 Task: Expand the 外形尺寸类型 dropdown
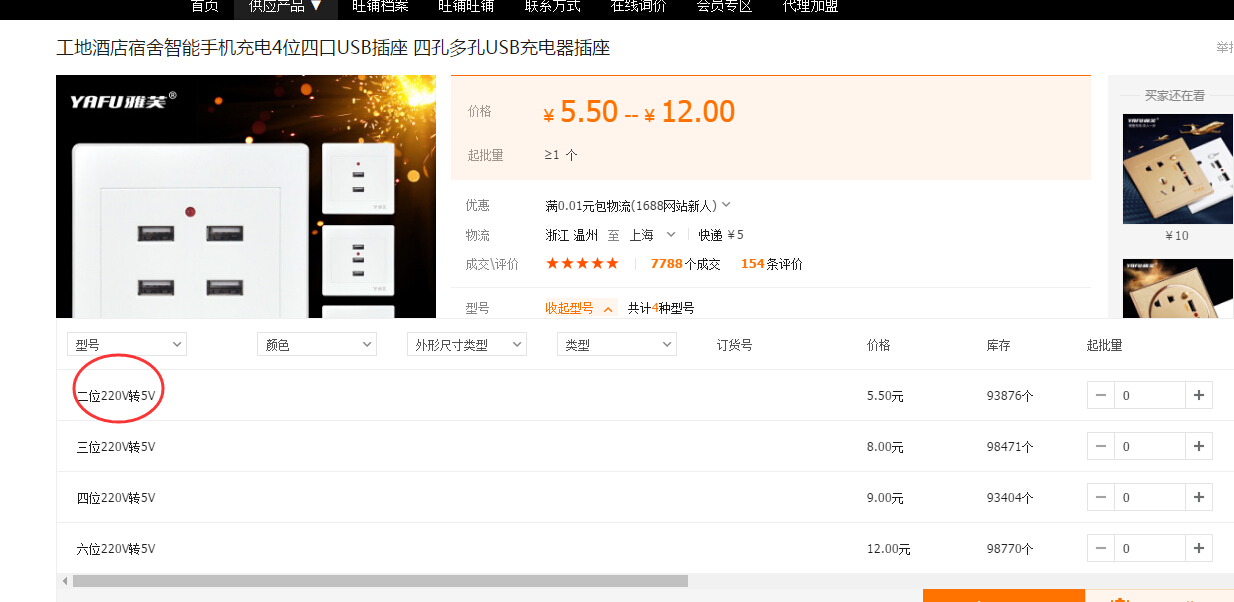click(x=466, y=345)
